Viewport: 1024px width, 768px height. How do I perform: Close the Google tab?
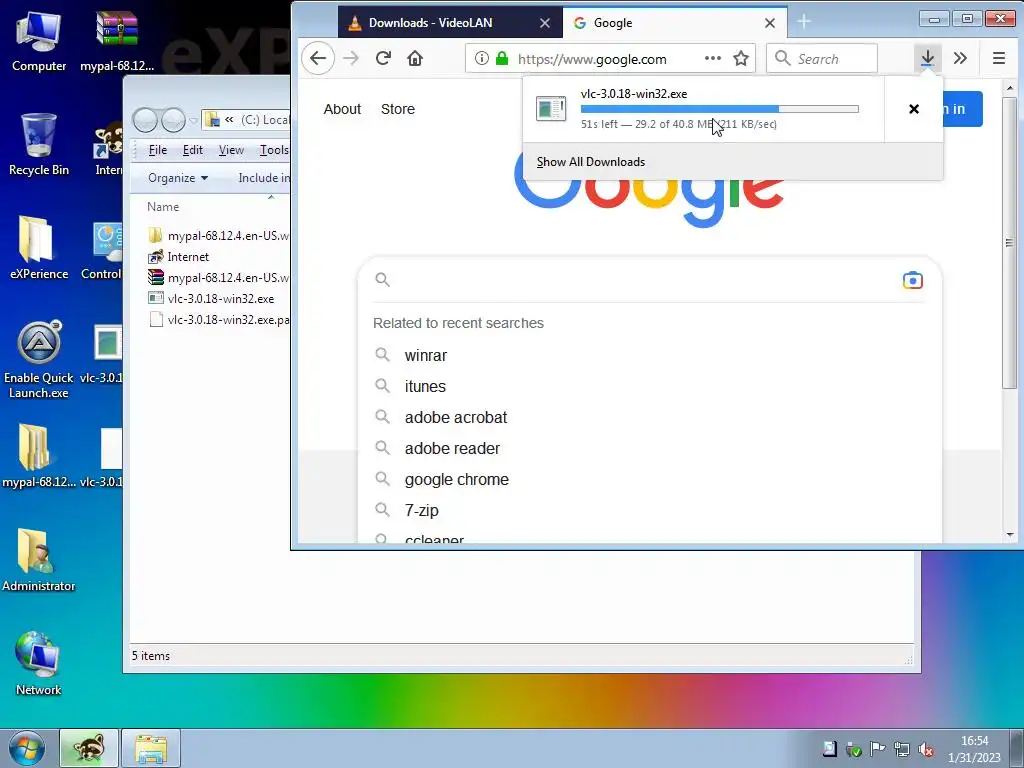pyautogui.click(x=770, y=23)
